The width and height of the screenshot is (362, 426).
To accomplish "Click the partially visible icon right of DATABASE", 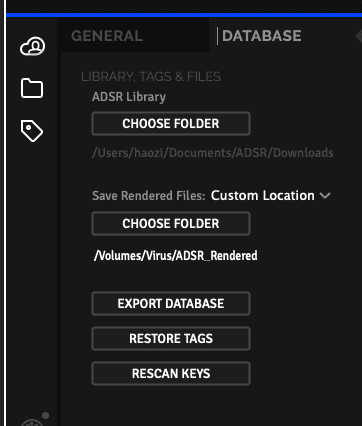I will [x=359, y=35].
